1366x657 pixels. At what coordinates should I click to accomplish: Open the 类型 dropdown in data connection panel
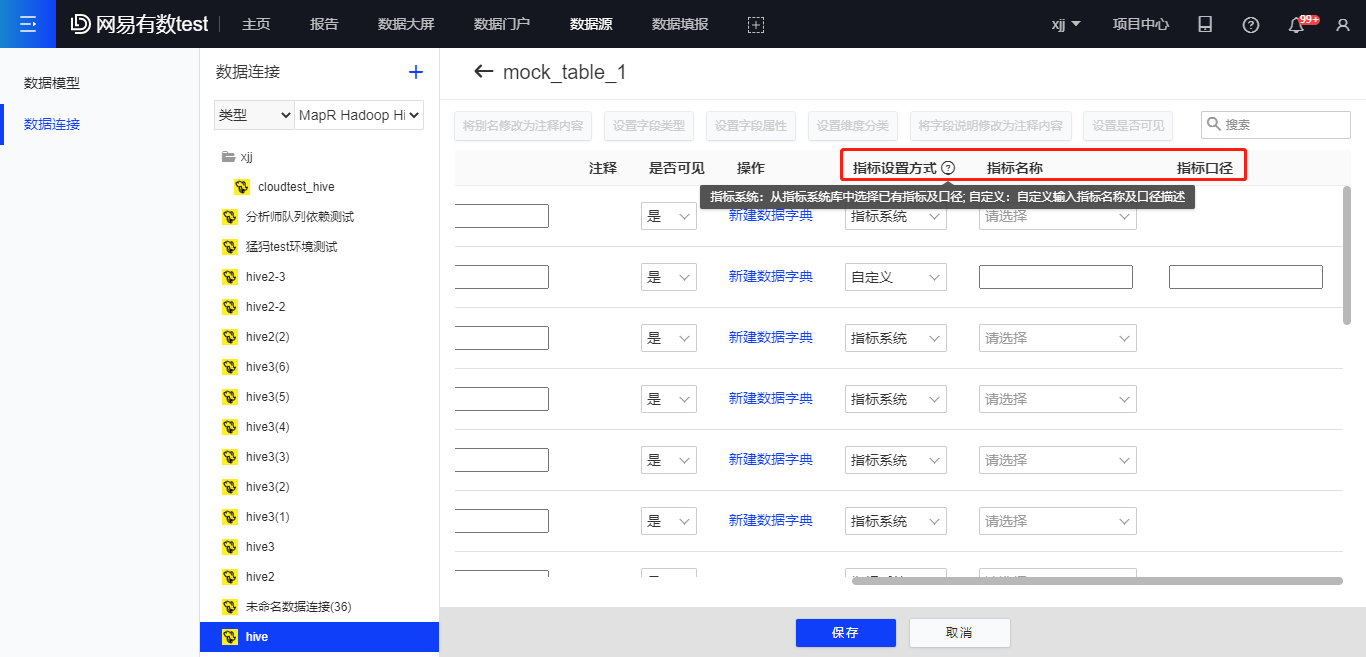[x=254, y=115]
